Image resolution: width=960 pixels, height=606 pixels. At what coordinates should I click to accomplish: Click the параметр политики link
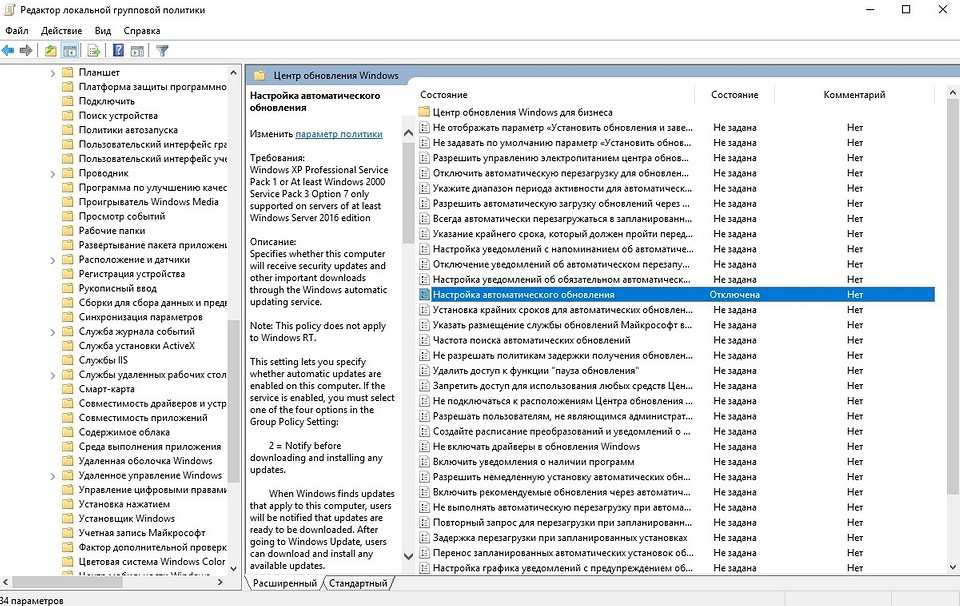coord(339,134)
